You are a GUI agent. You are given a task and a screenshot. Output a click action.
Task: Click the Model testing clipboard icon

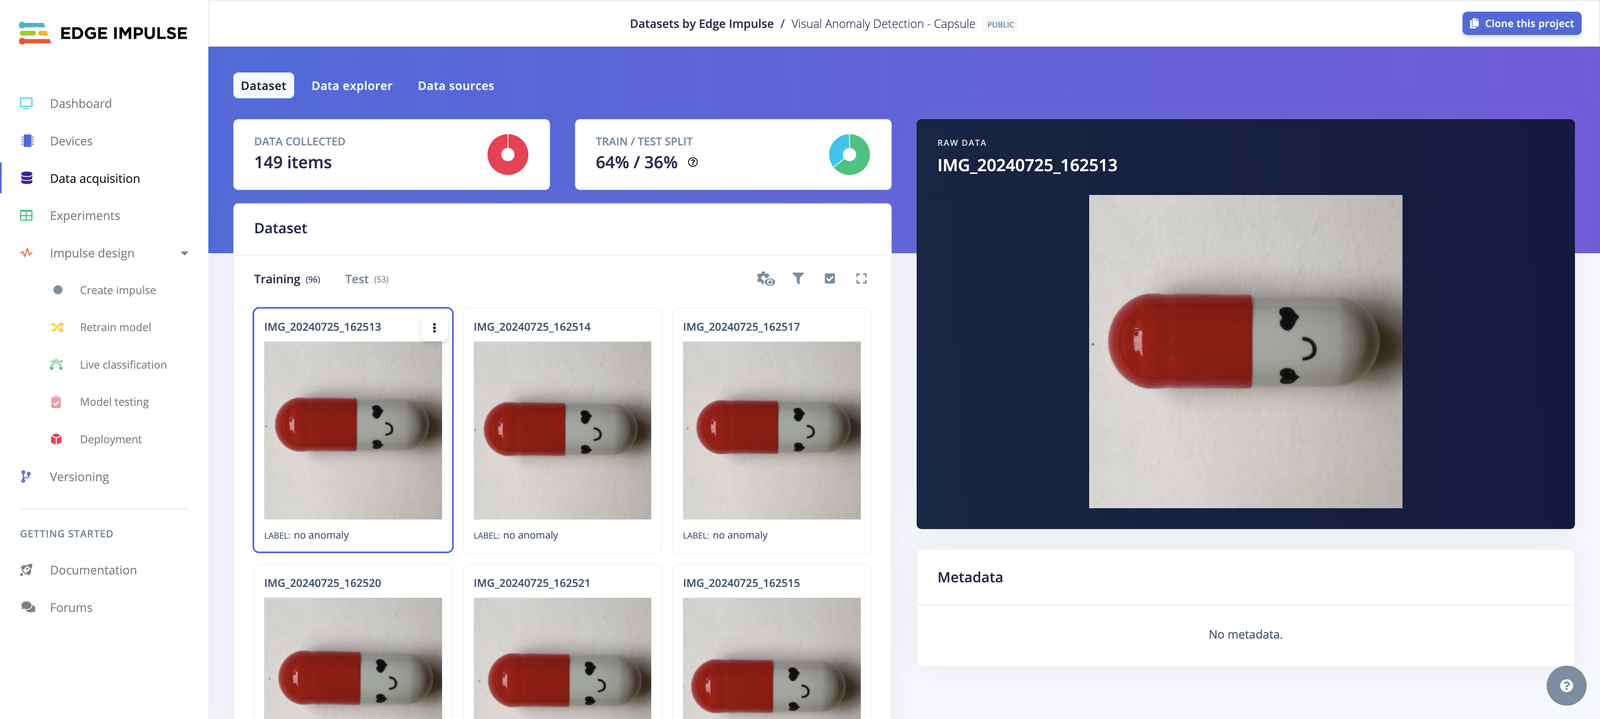[x=56, y=402]
